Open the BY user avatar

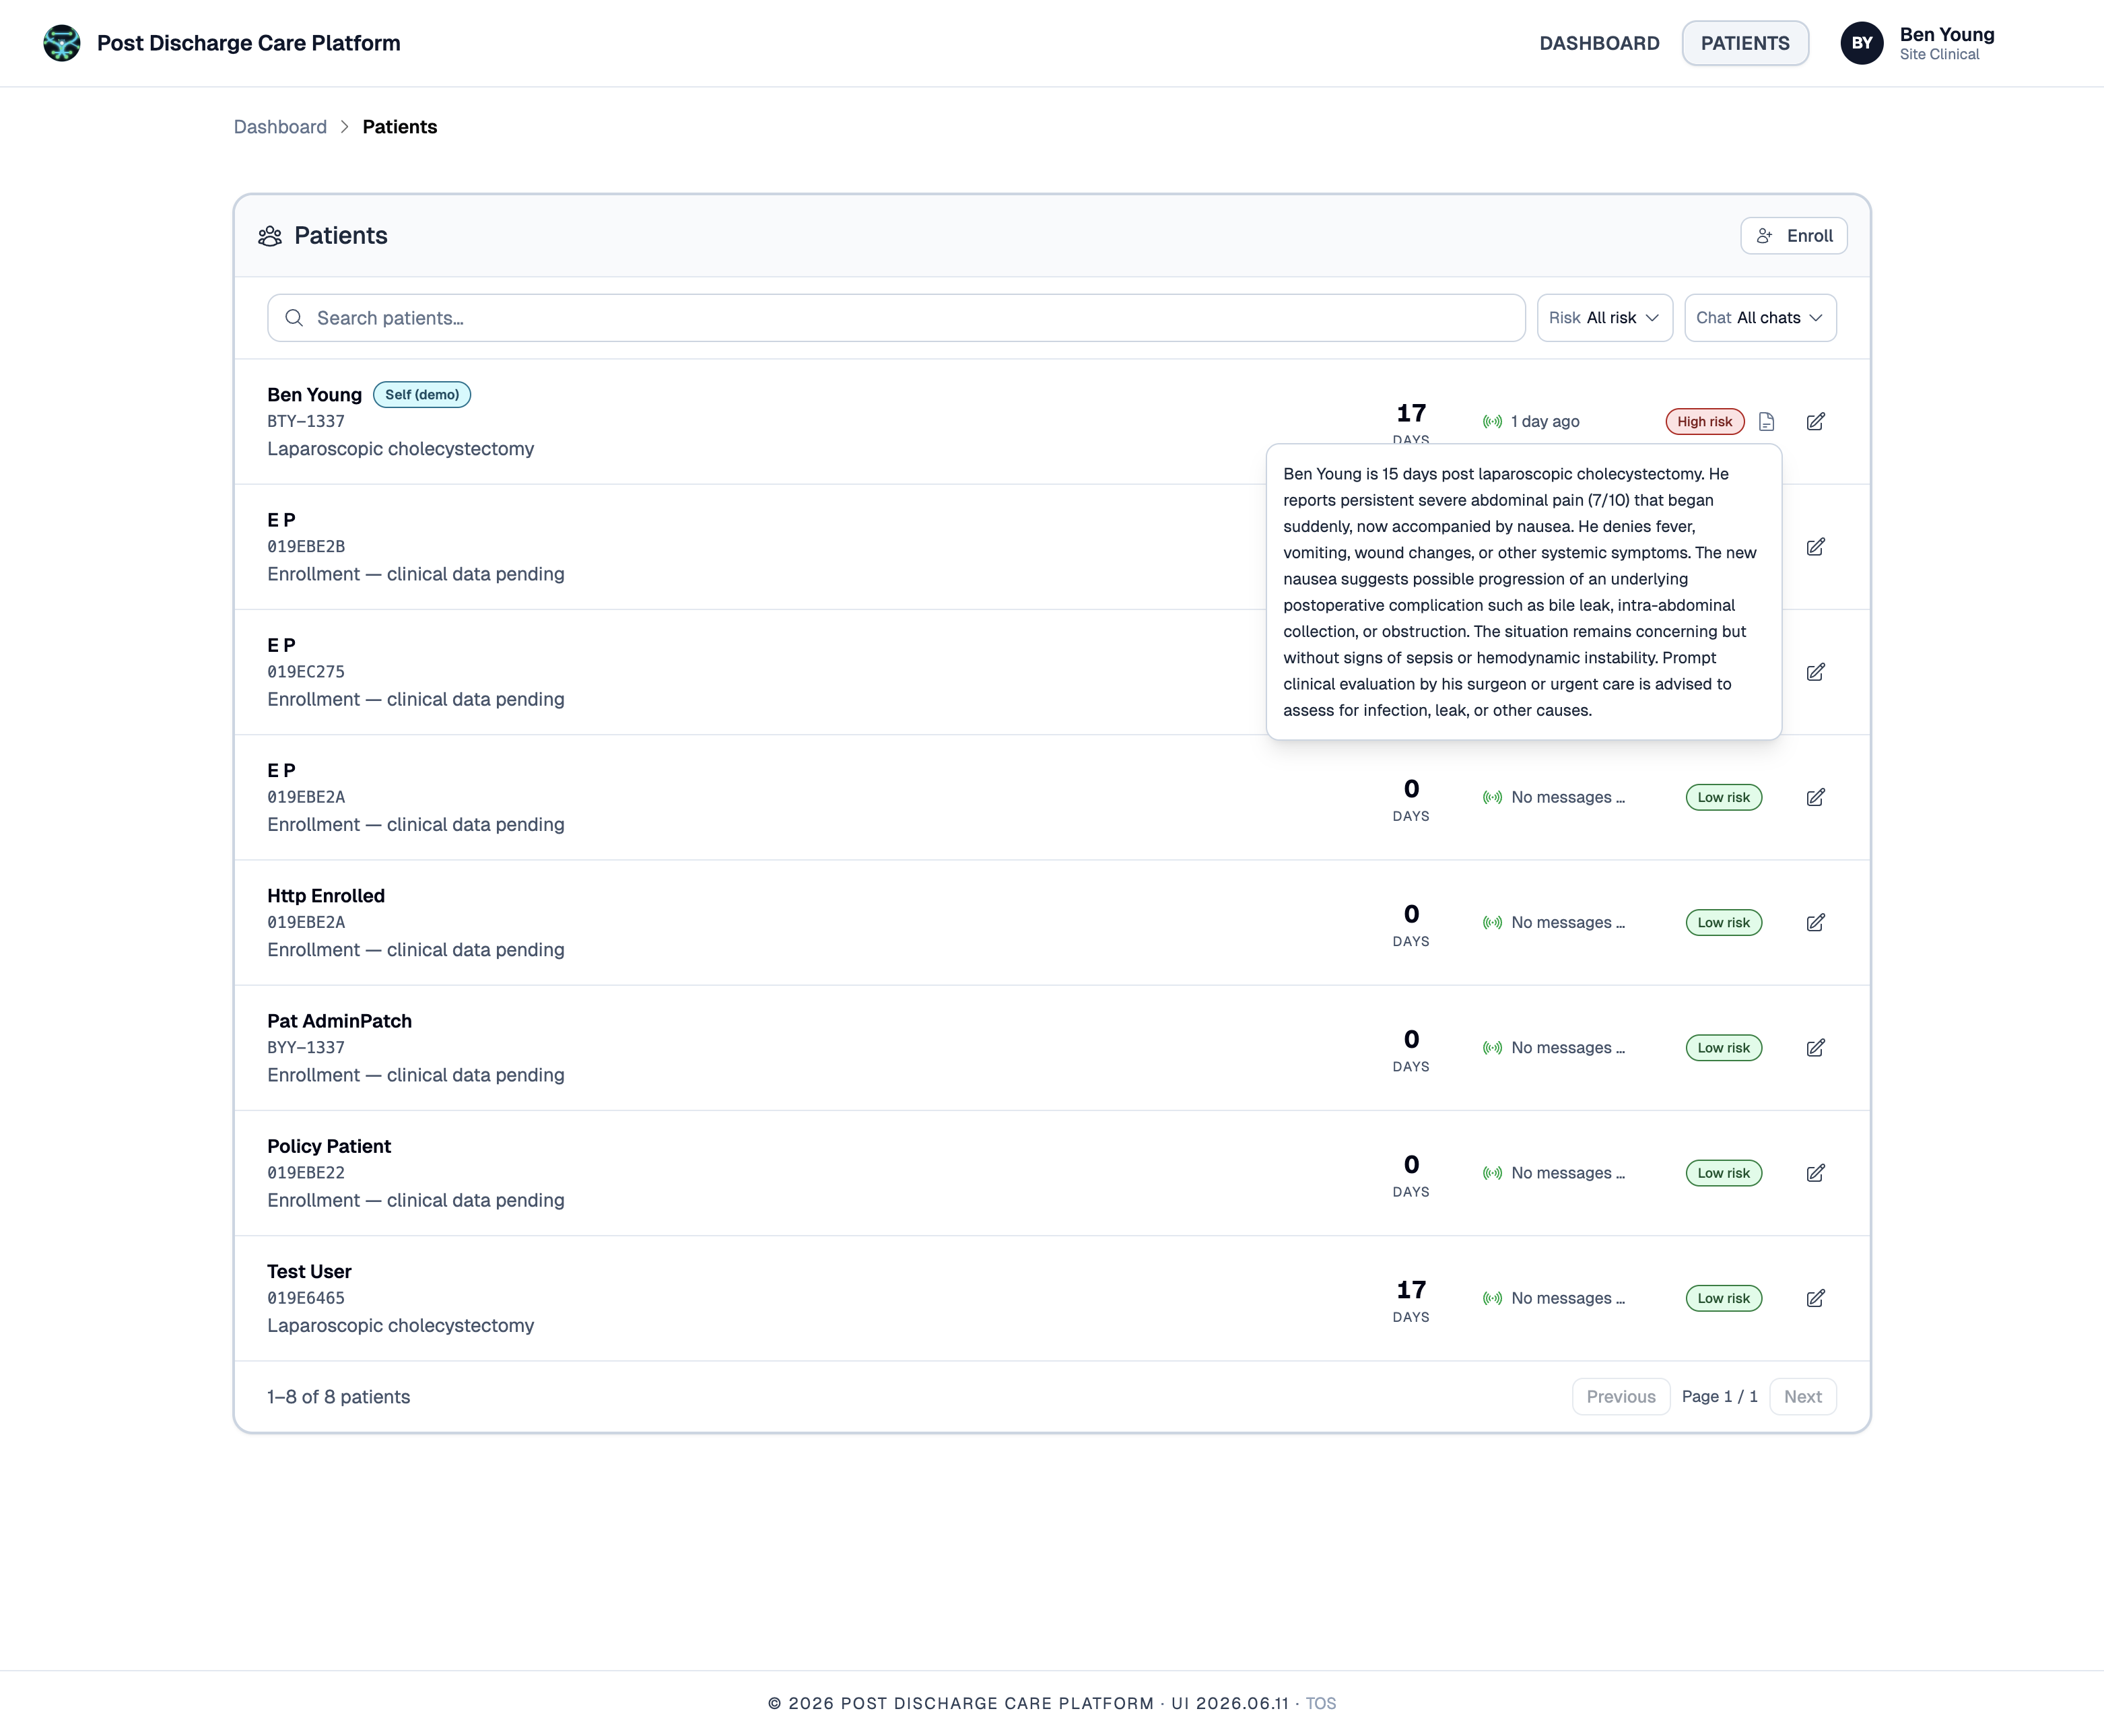tap(1861, 43)
